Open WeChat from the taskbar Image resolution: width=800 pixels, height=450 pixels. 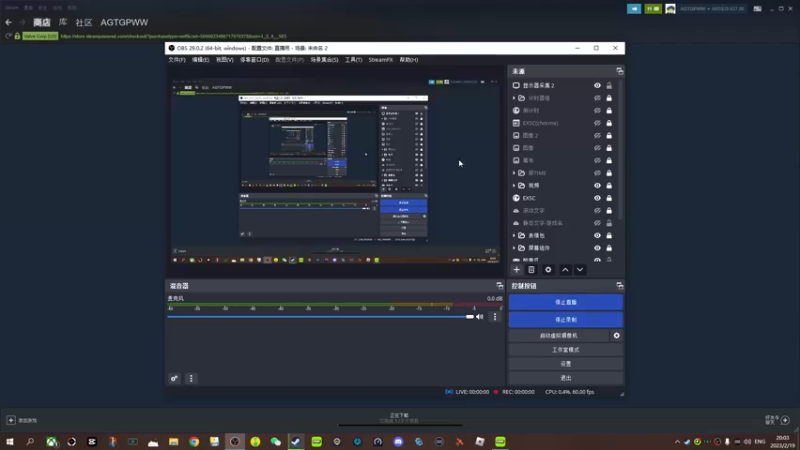(276, 442)
